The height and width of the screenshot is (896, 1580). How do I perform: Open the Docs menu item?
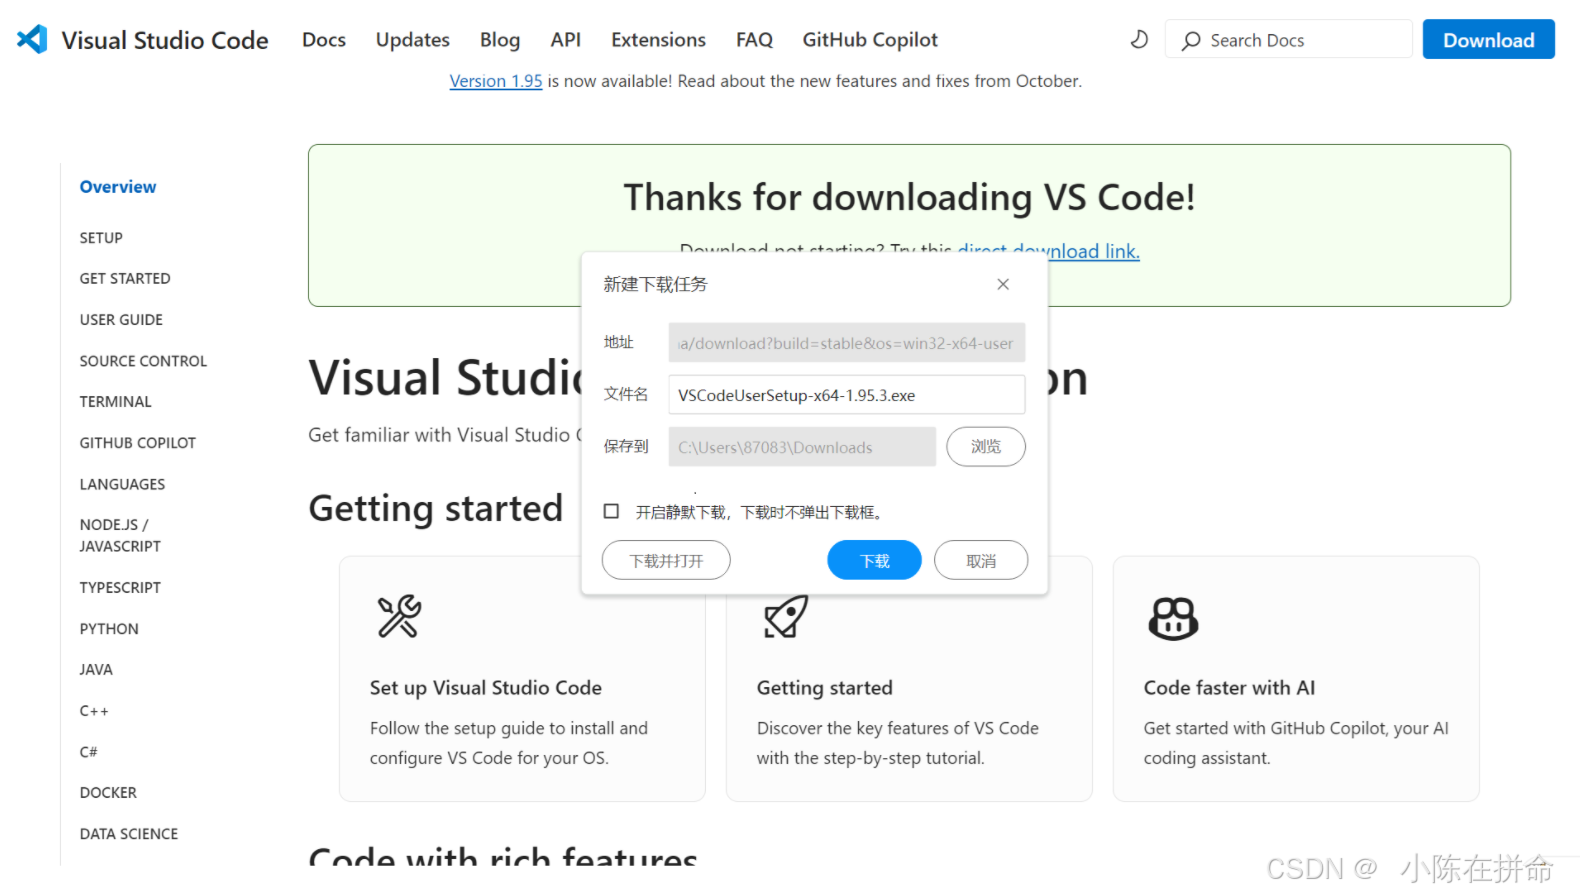pos(324,40)
